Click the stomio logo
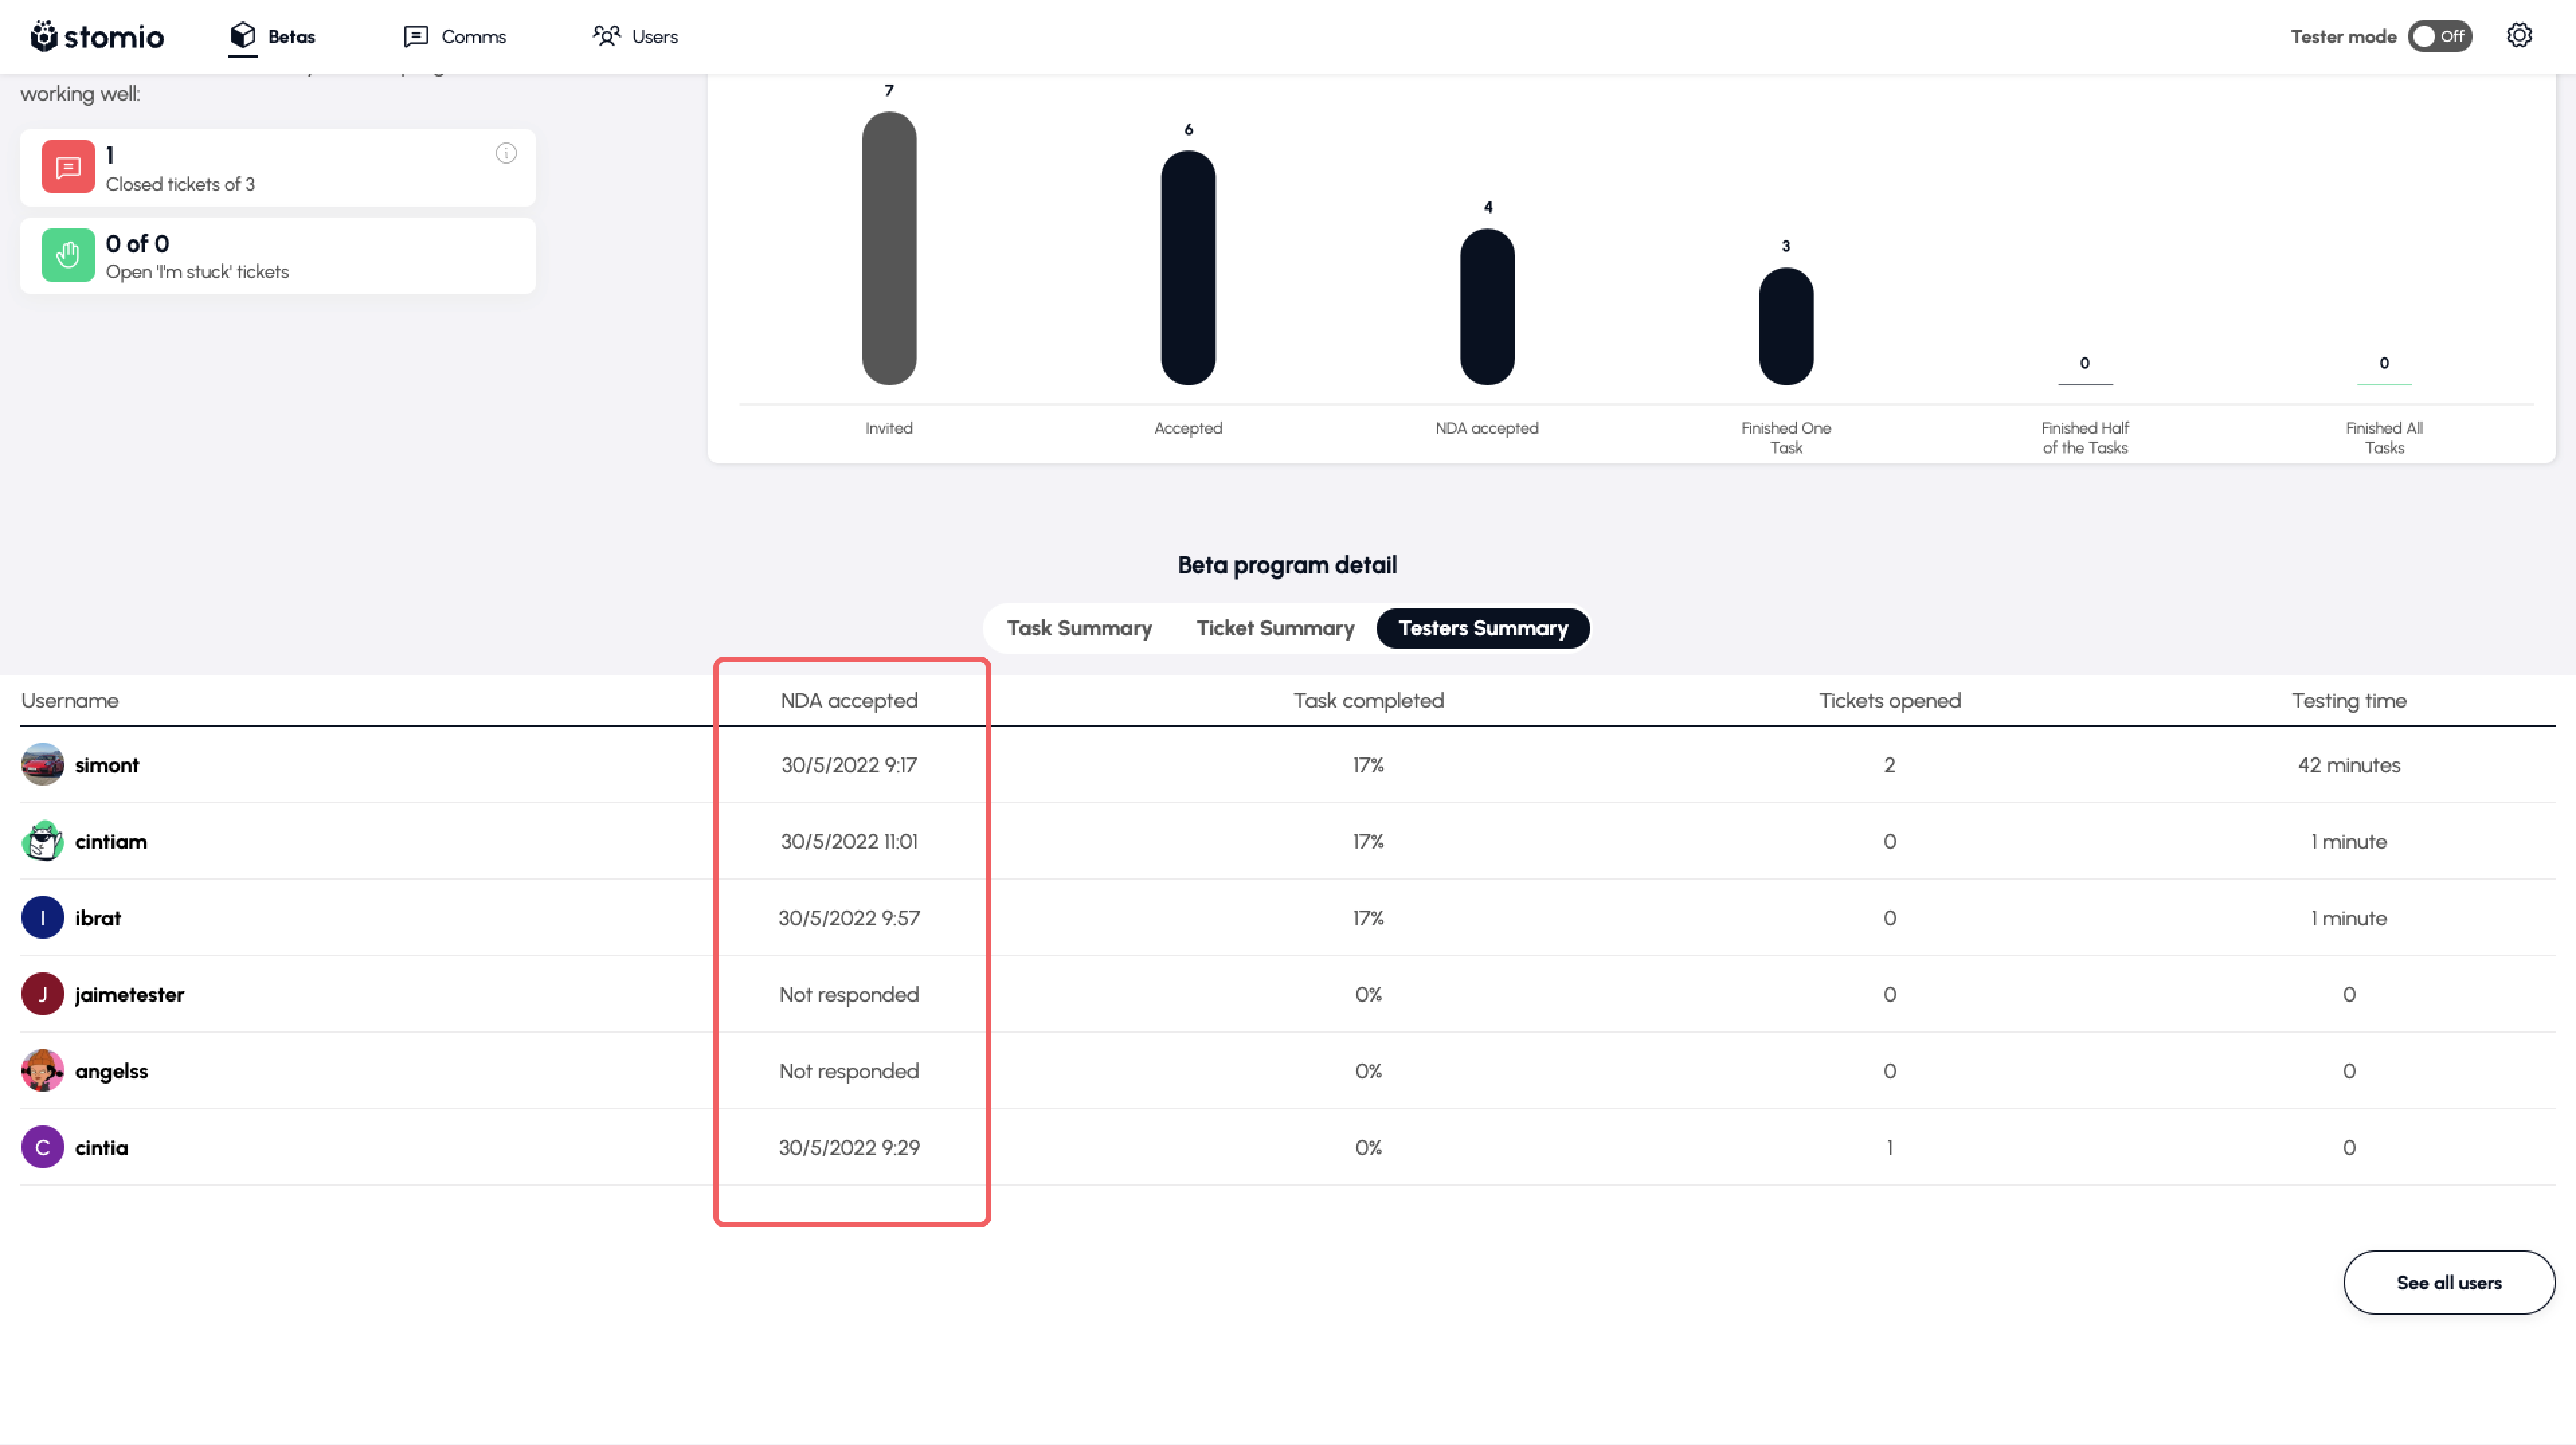2576x1445 pixels. (x=97, y=36)
